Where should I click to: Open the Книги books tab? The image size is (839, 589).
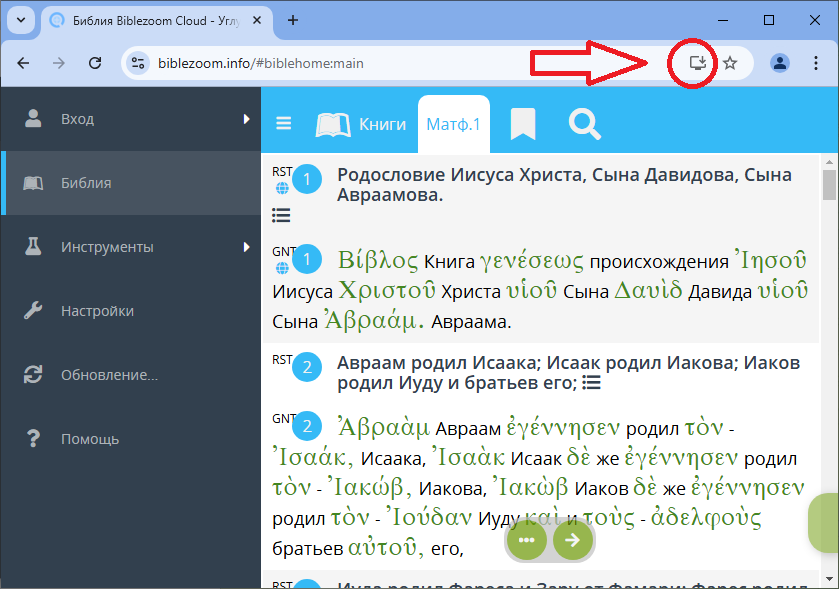(361, 124)
